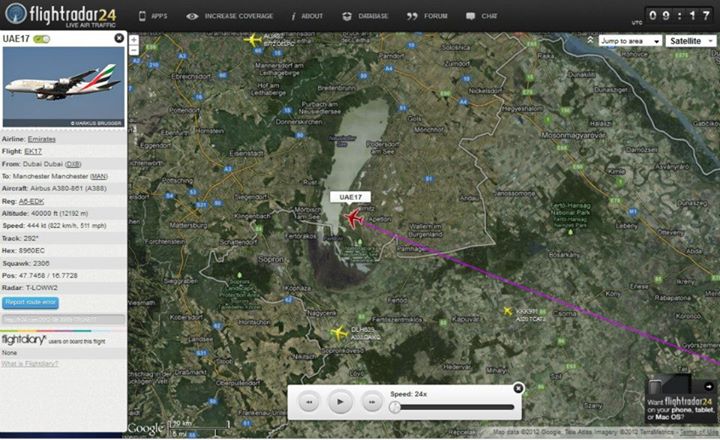Image resolution: width=720 pixels, height=440 pixels.
Task: Open the Satellite map type dropdown
Action: coord(691,41)
